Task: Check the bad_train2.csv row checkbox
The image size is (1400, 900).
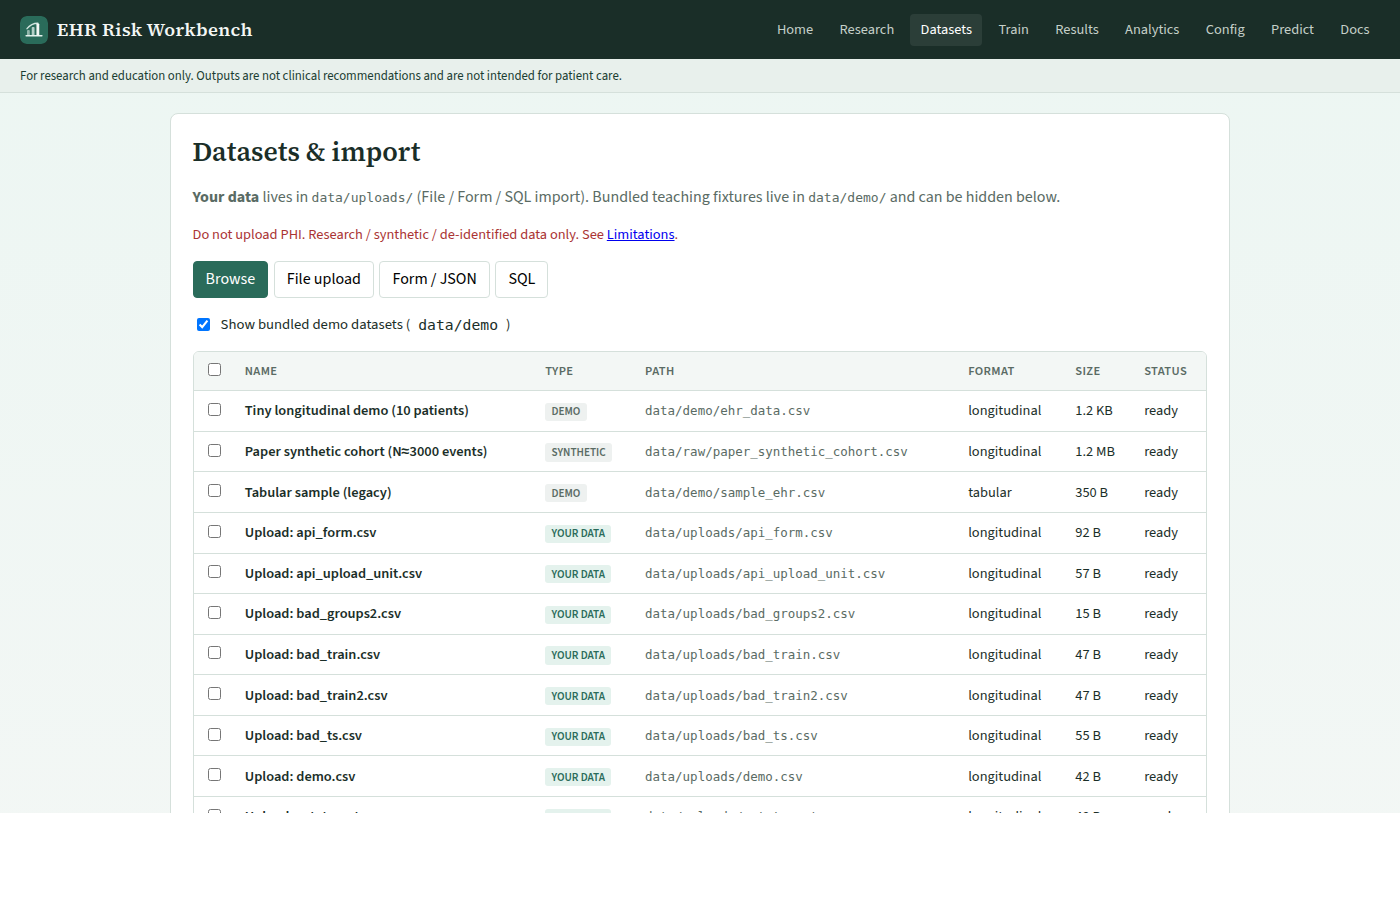Action: (214, 694)
